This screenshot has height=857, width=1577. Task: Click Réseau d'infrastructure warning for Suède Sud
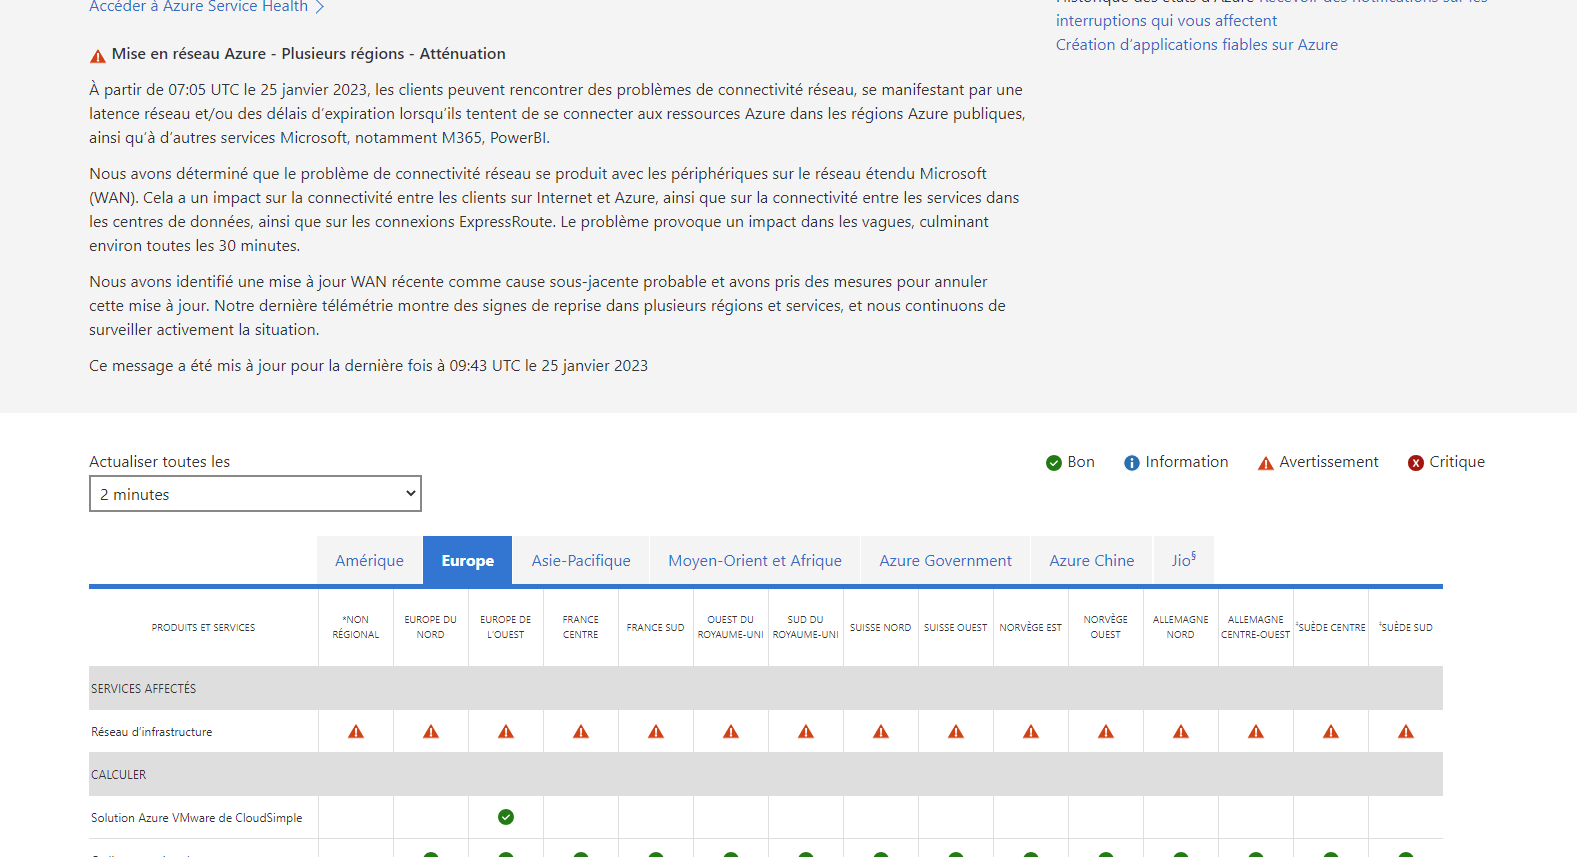click(x=1406, y=732)
